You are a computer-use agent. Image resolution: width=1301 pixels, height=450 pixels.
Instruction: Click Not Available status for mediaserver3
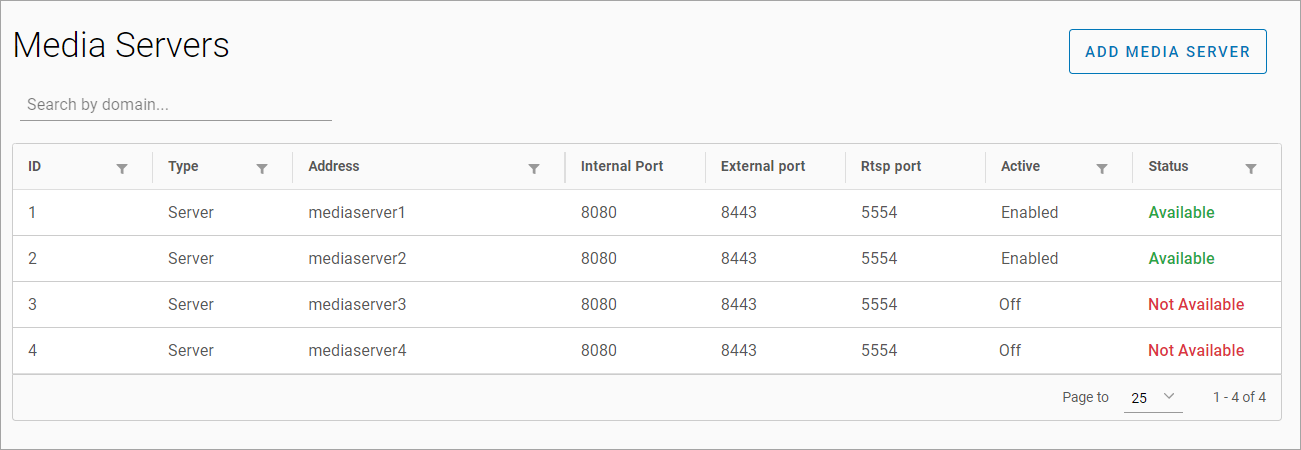click(x=1196, y=305)
